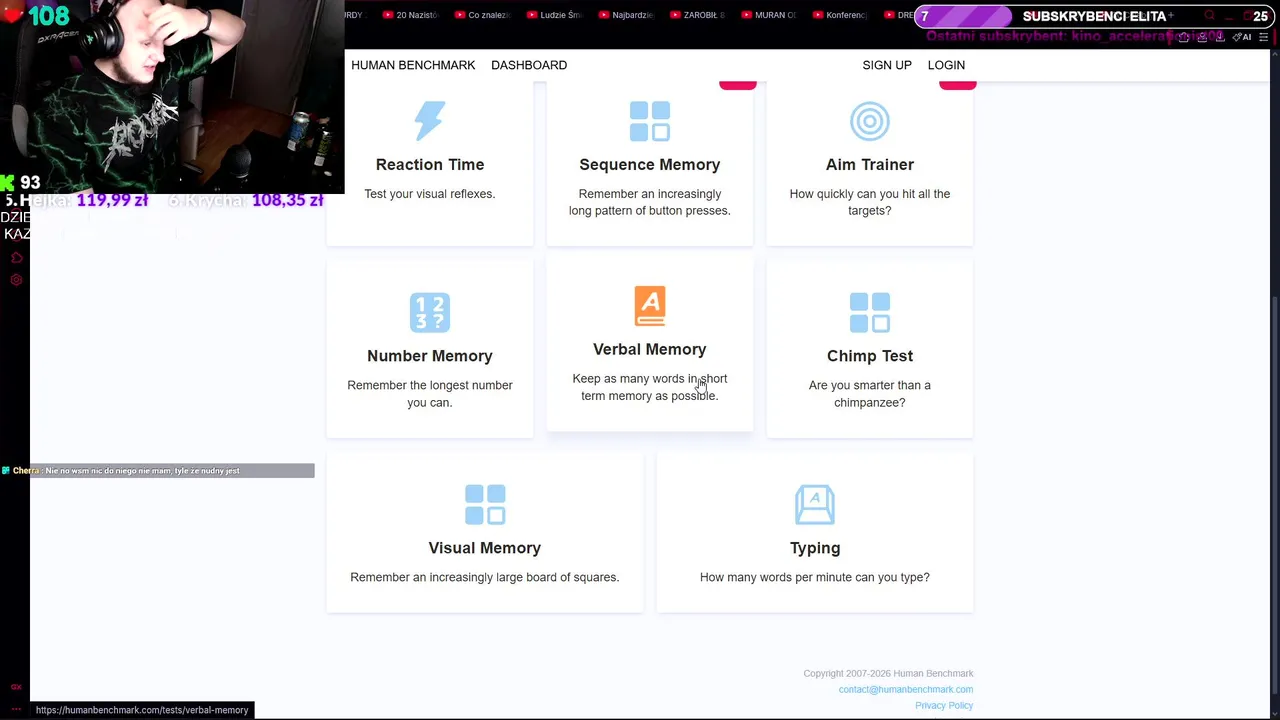Click 'Are you smarter than a chimpanzee?' text
This screenshot has height=720, width=1280.
point(870,394)
